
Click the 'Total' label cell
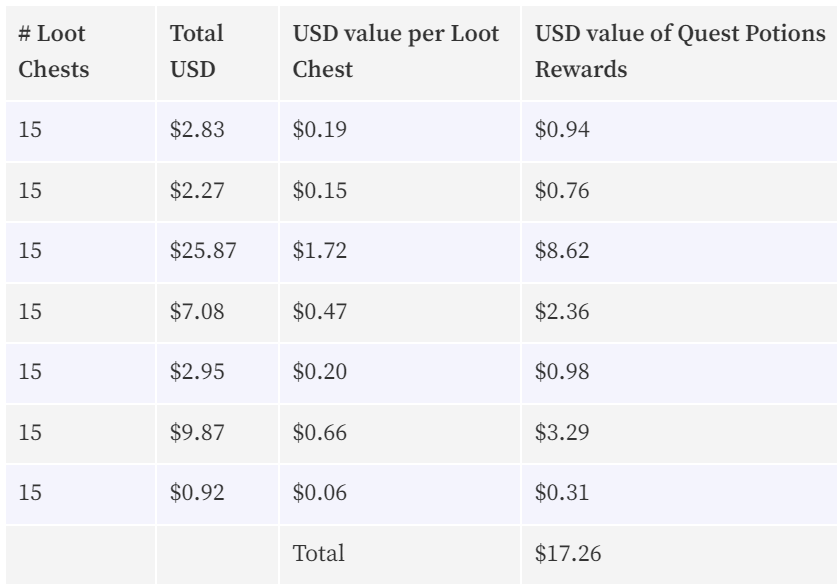(x=400, y=555)
